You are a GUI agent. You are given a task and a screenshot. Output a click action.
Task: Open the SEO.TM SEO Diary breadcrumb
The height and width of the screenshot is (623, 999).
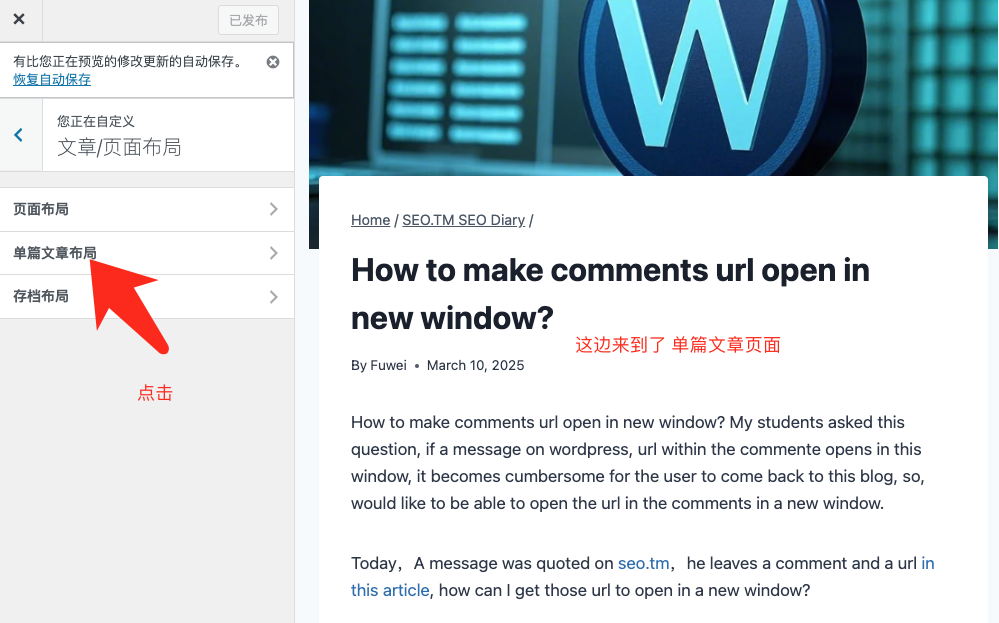point(463,220)
